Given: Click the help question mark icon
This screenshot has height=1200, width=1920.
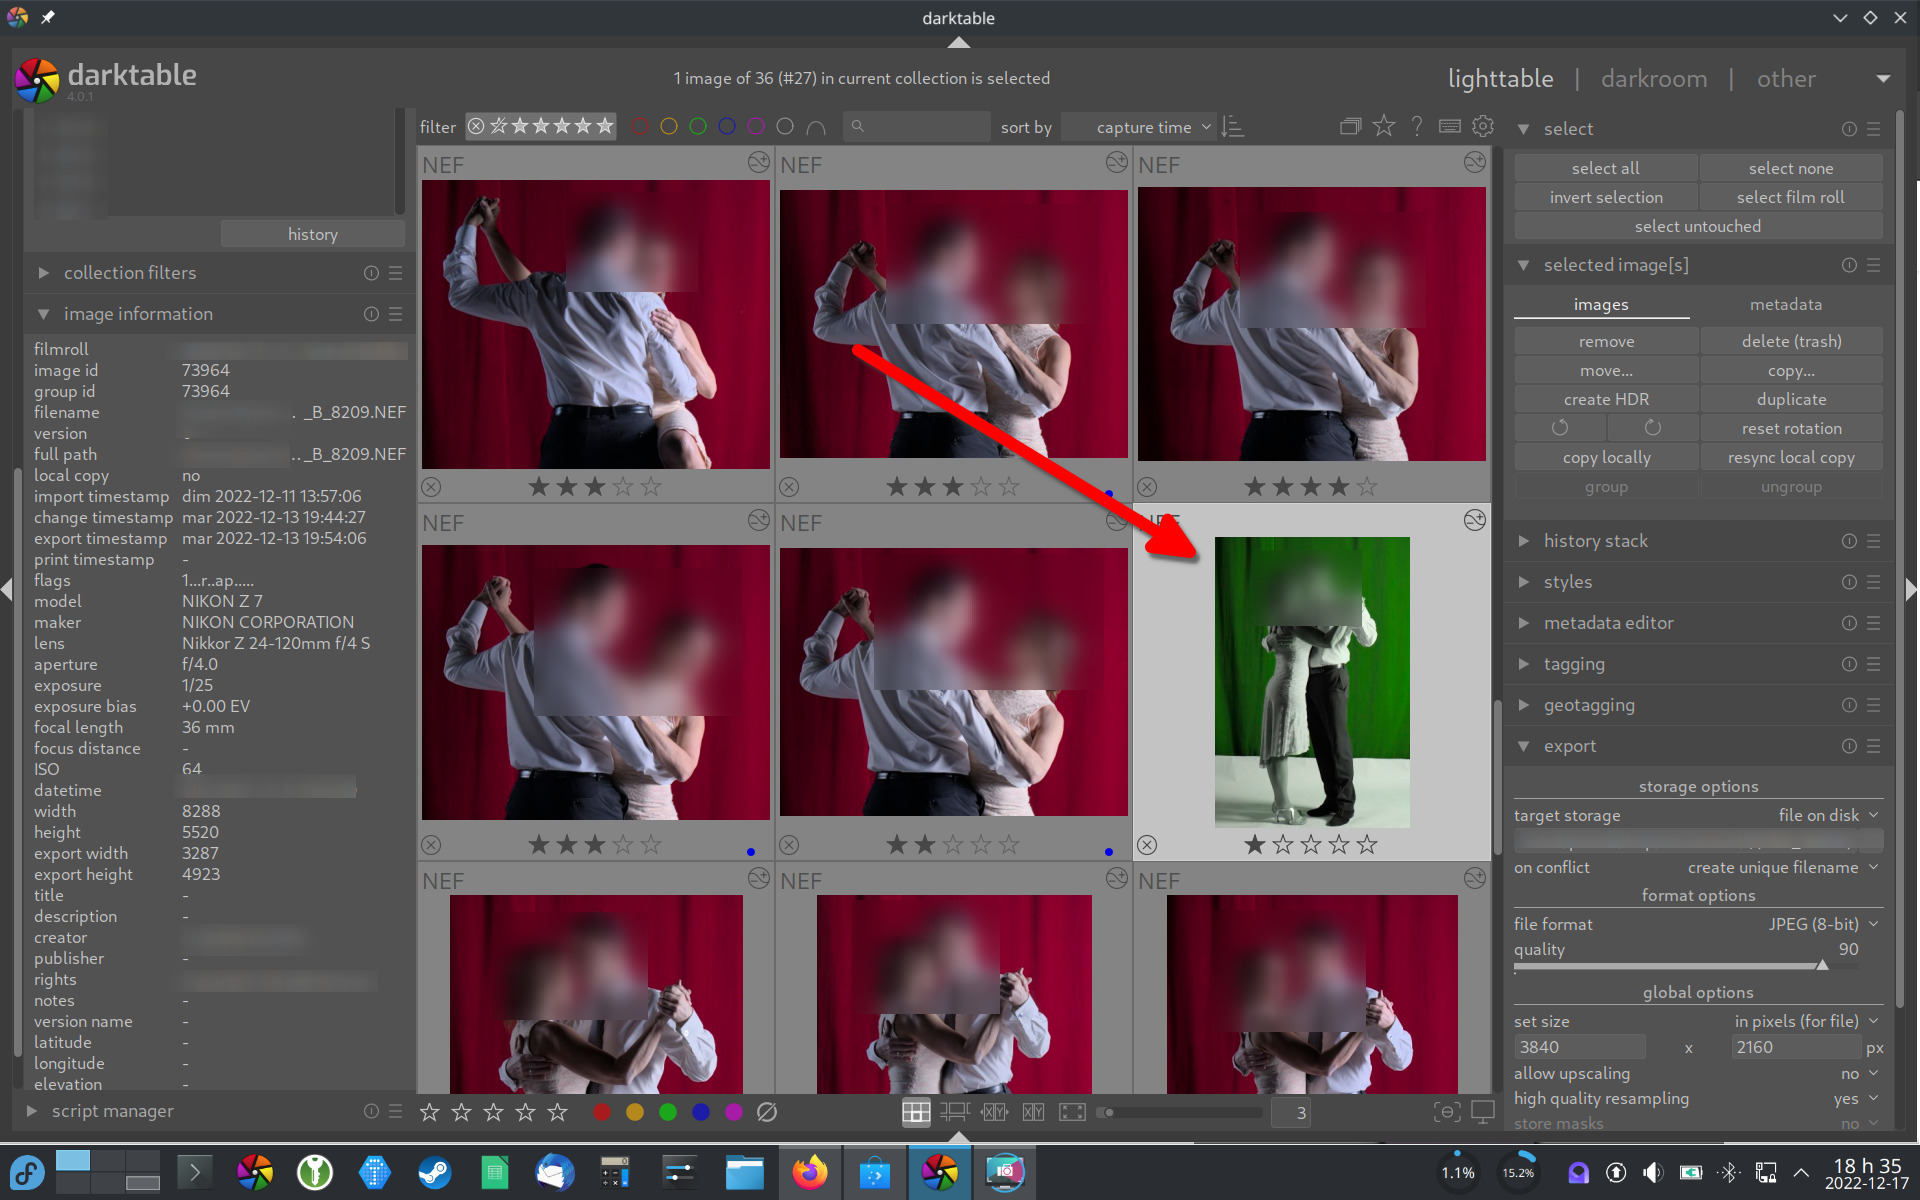Looking at the screenshot, I should tap(1417, 126).
